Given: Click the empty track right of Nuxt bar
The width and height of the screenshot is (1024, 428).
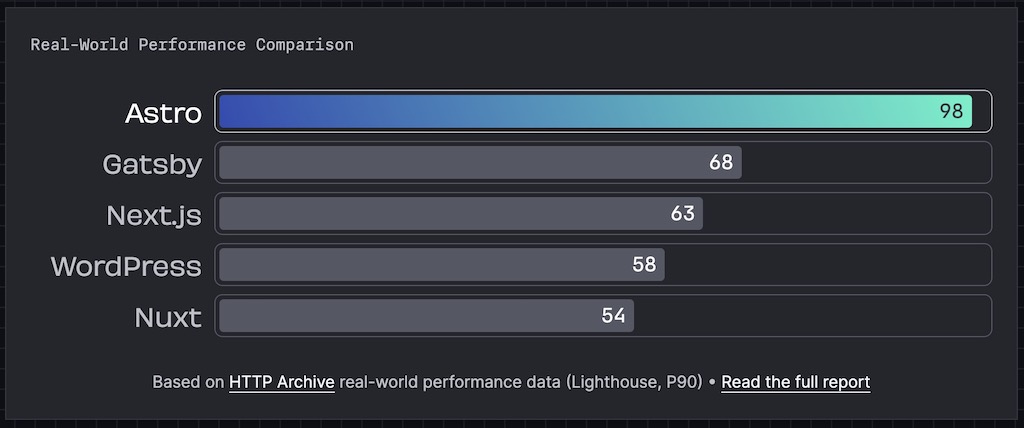Looking at the screenshot, I should tap(810, 315).
